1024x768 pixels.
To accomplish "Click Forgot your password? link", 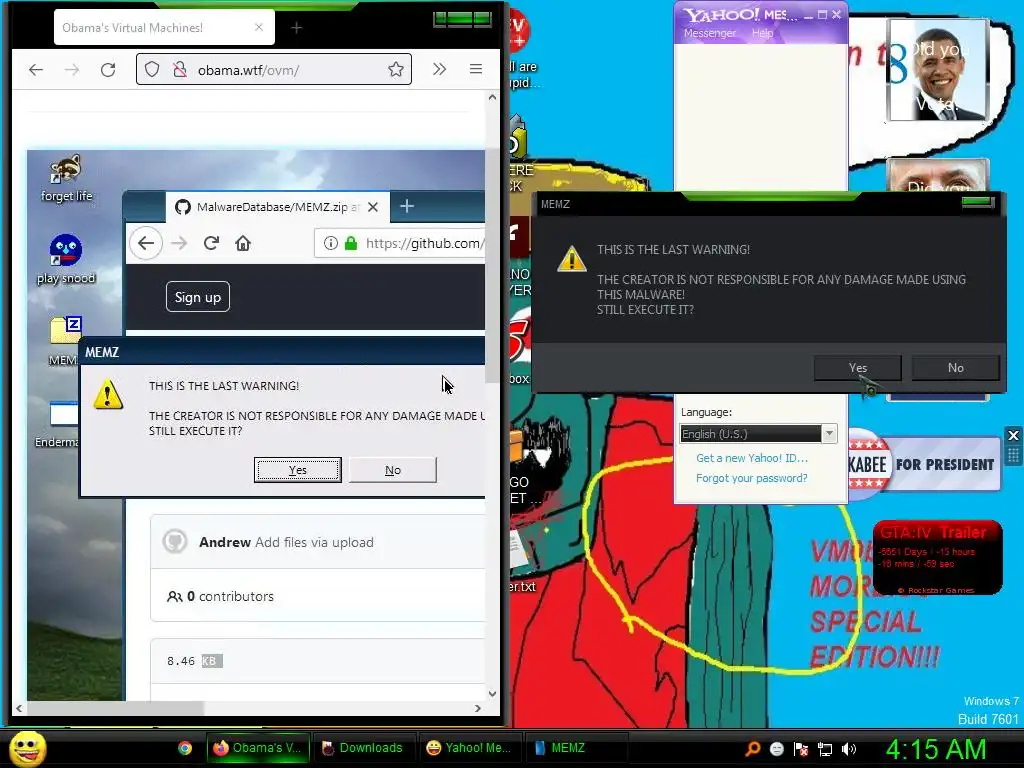I will pos(752,478).
